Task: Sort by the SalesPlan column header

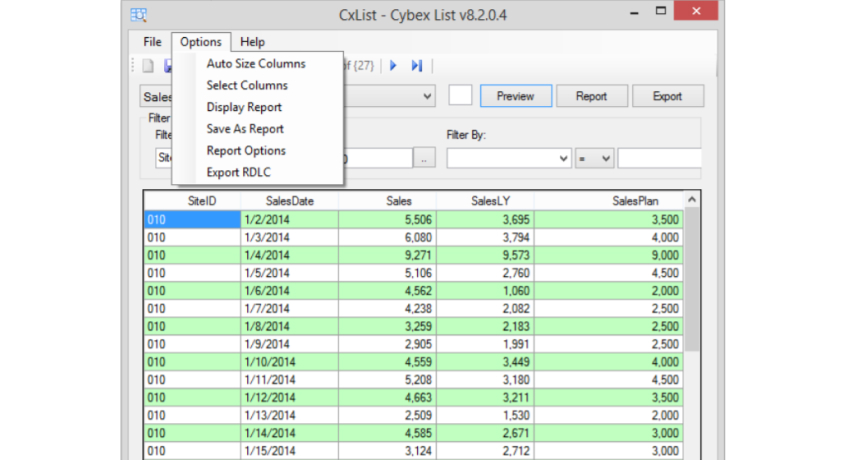Action: 635,201
